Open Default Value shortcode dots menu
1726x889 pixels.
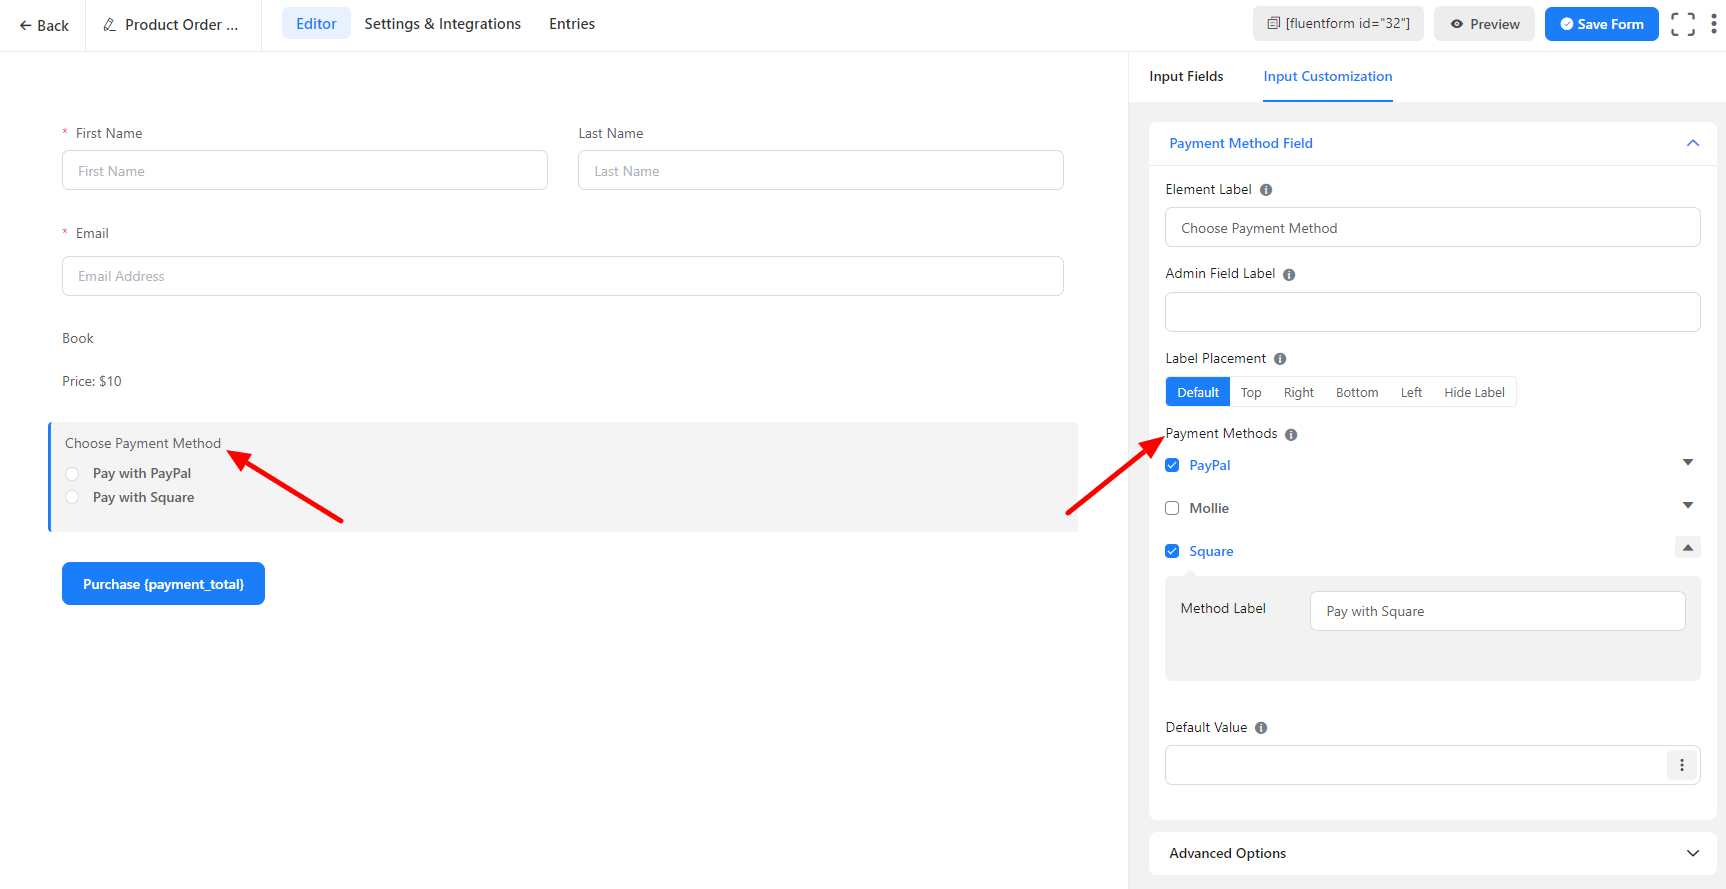pos(1681,765)
